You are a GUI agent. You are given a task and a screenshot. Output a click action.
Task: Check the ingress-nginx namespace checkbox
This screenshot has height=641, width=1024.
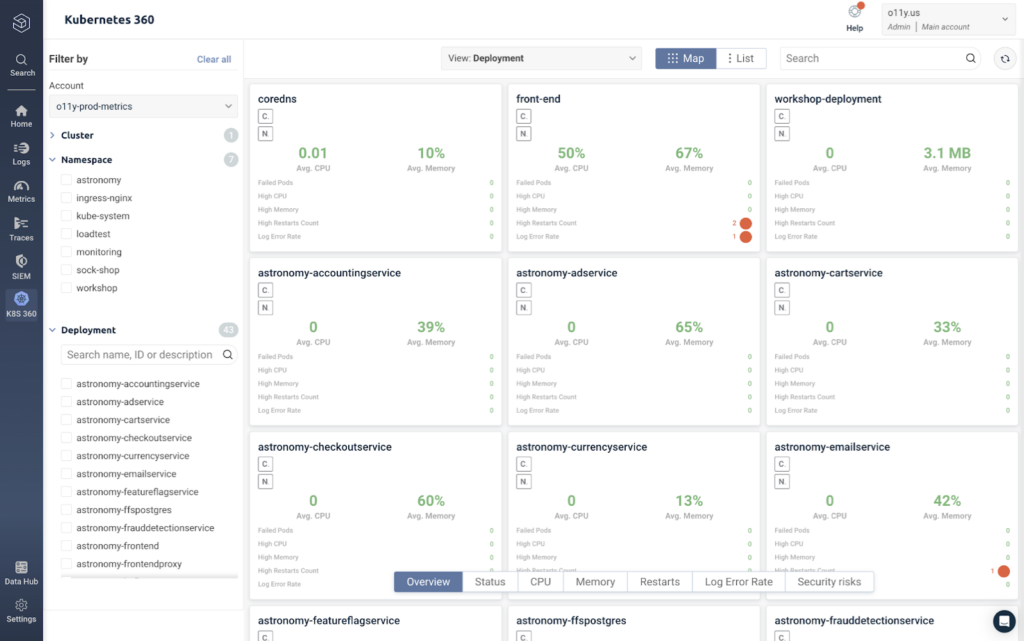click(x=66, y=197)
